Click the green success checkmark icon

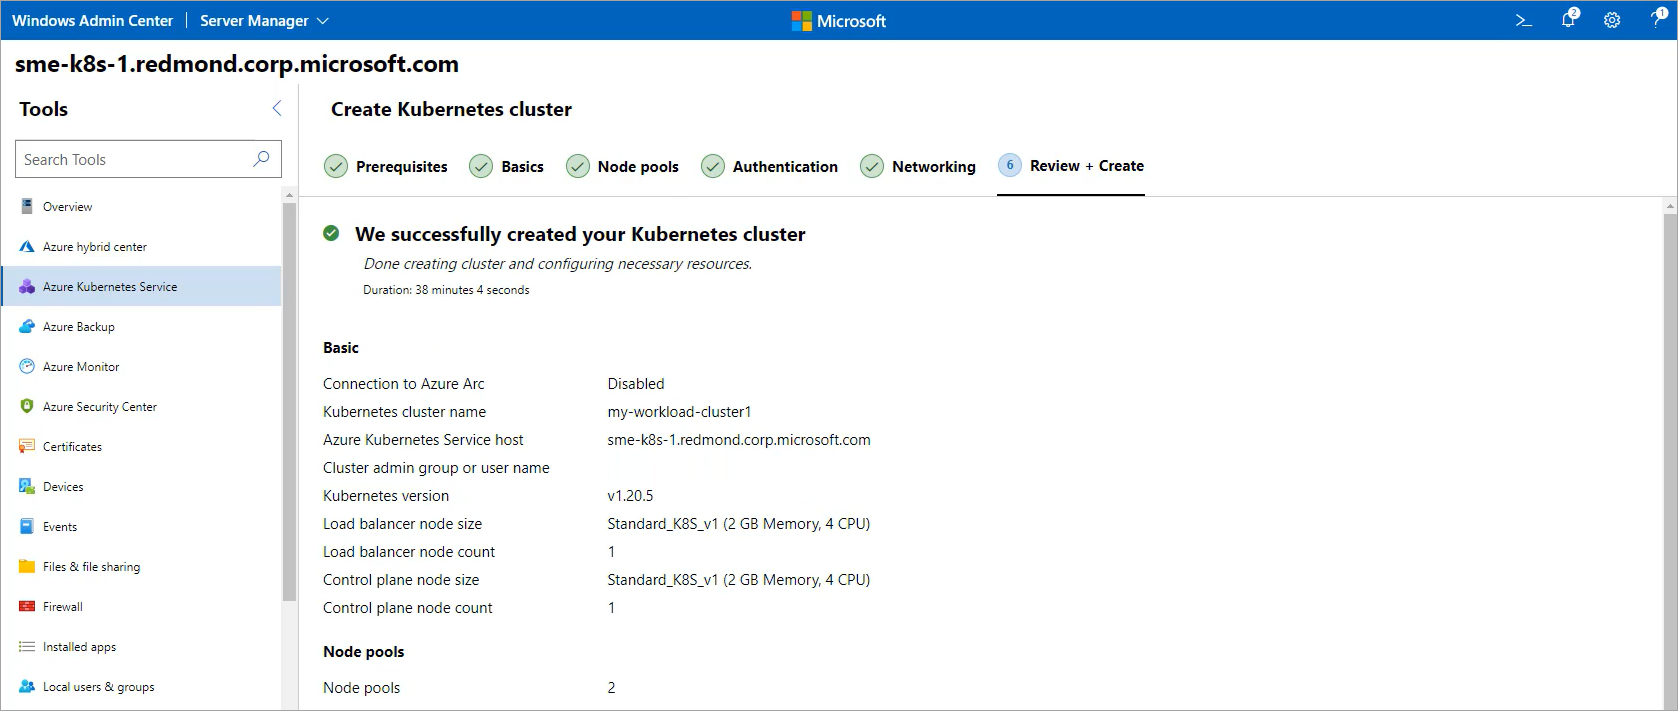[331, 233]
